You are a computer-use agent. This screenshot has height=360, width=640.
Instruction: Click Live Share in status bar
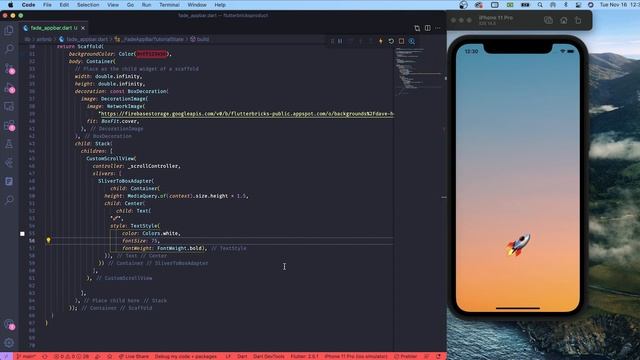click(134, 356)
